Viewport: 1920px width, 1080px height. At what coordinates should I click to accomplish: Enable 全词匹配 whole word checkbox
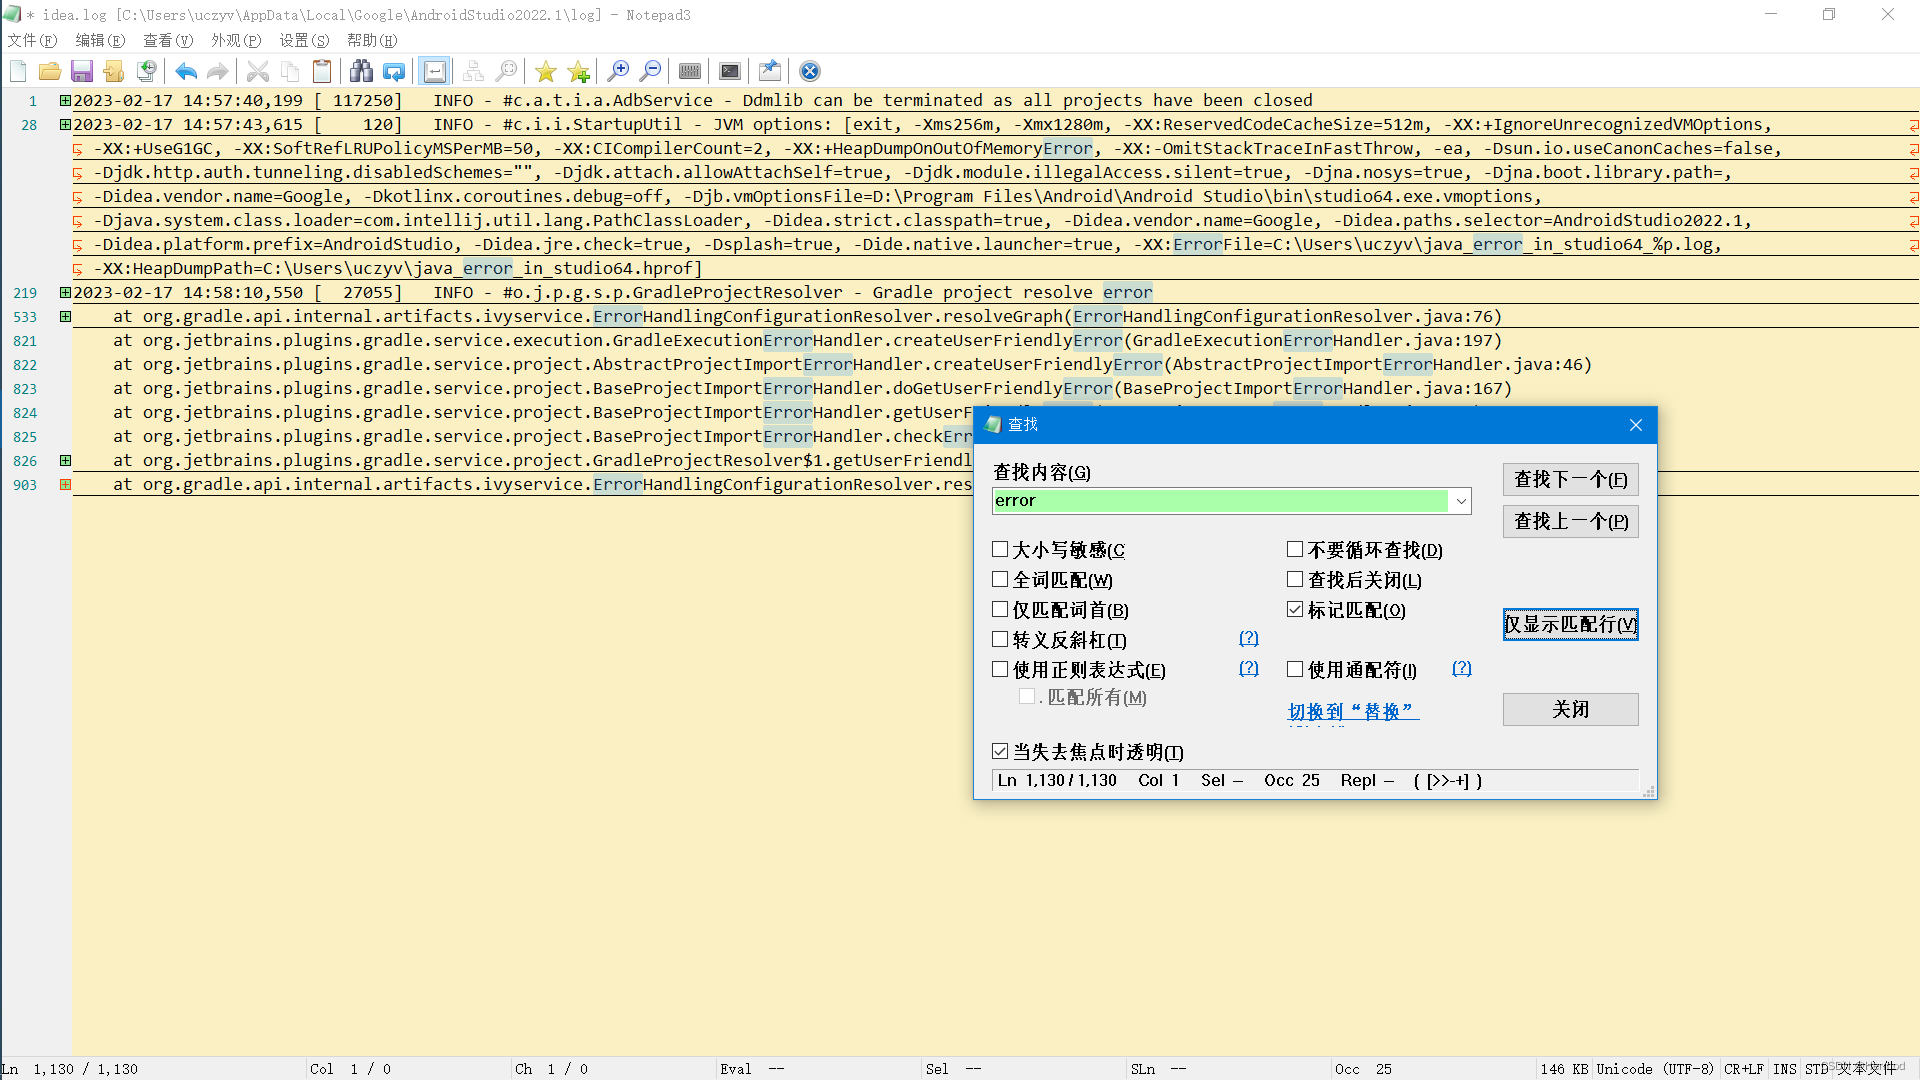click(x=1000, y=579)
